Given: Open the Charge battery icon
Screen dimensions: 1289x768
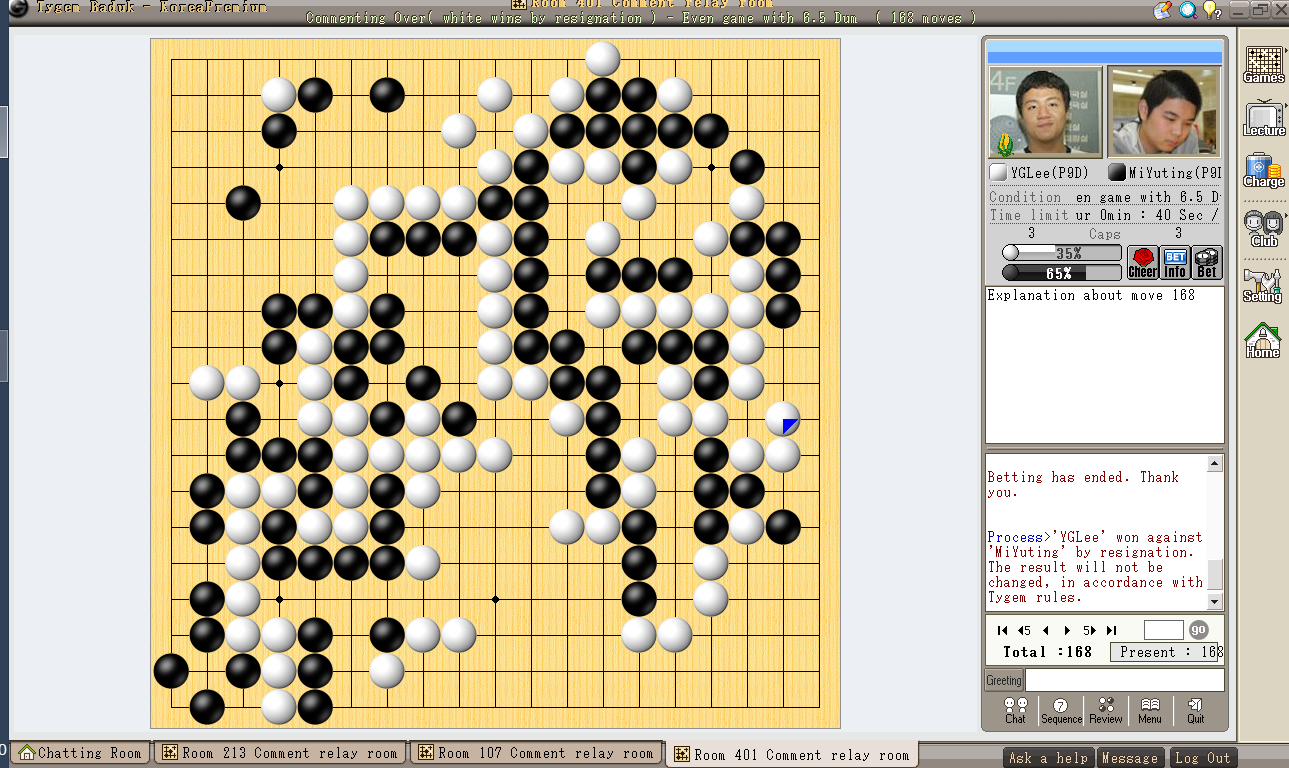Looking at the screenshot, I should click(1264, 171).
